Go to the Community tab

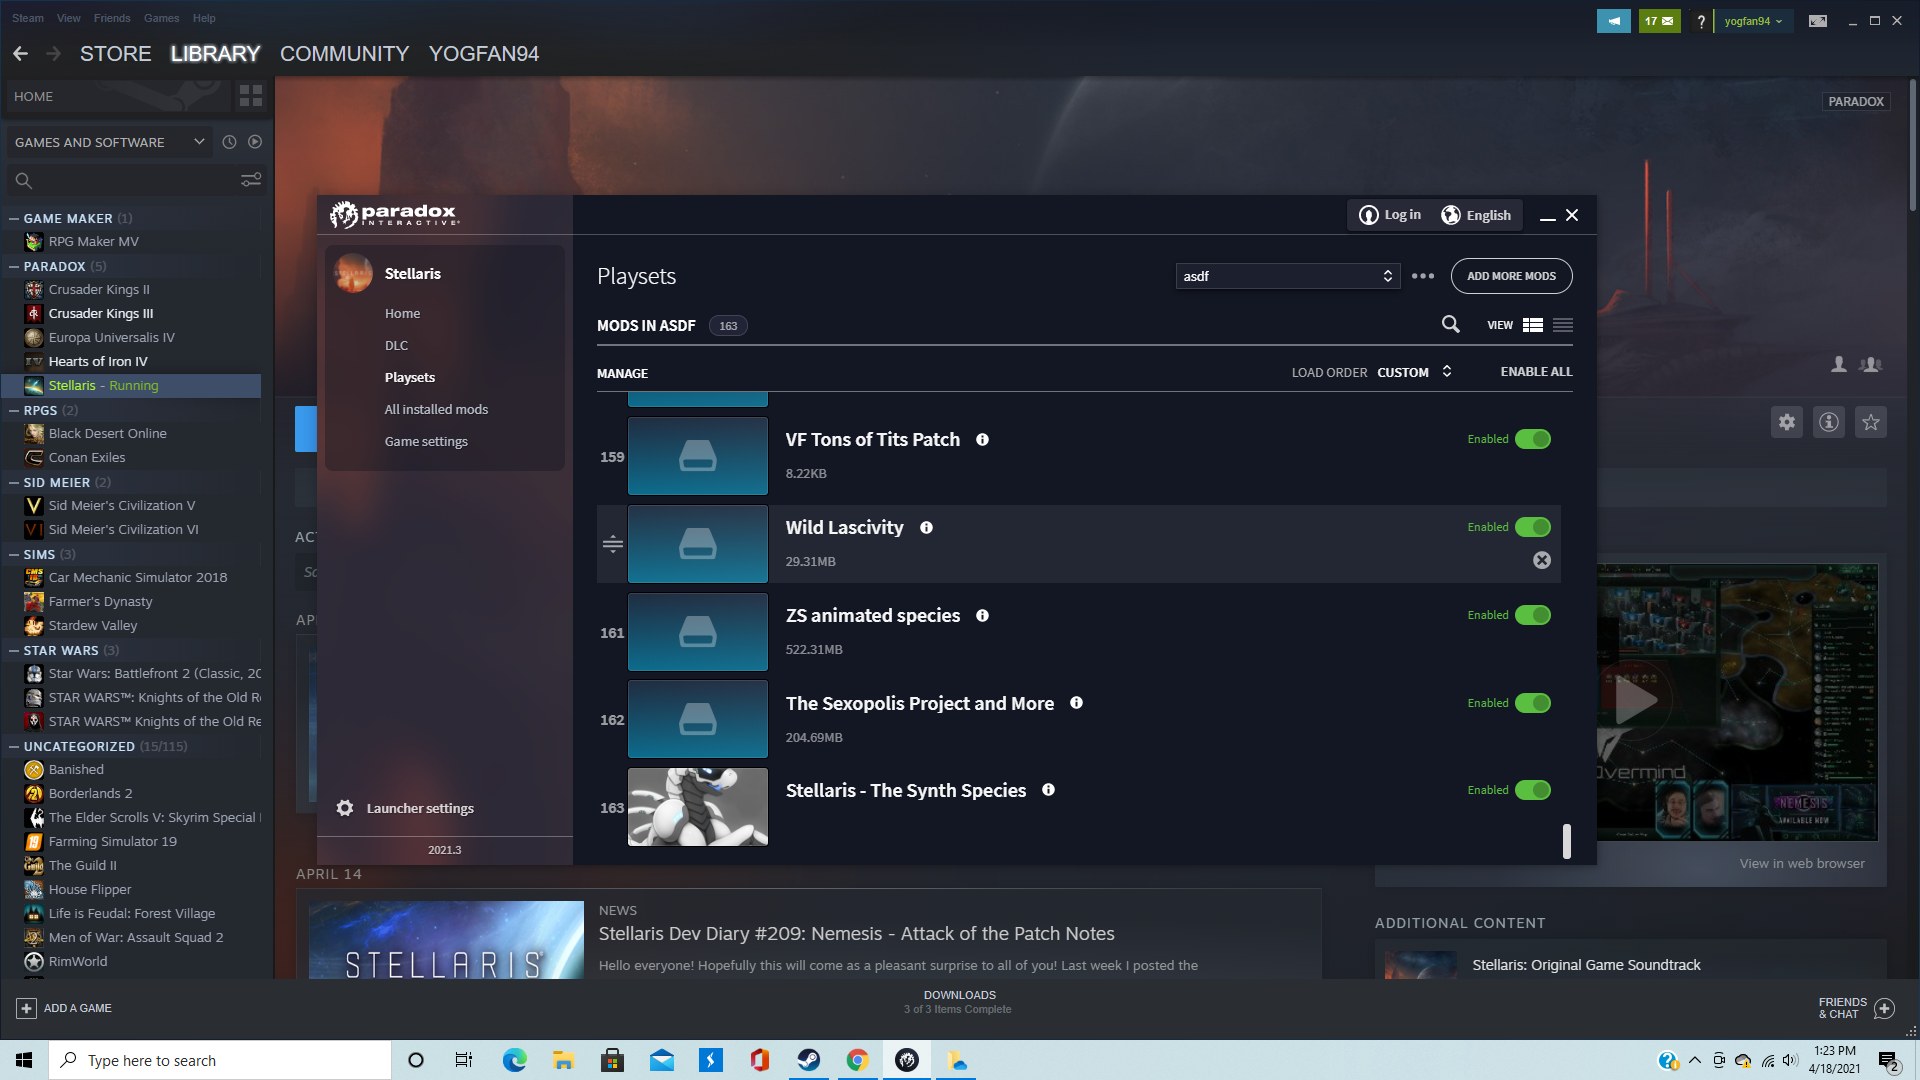344,54
